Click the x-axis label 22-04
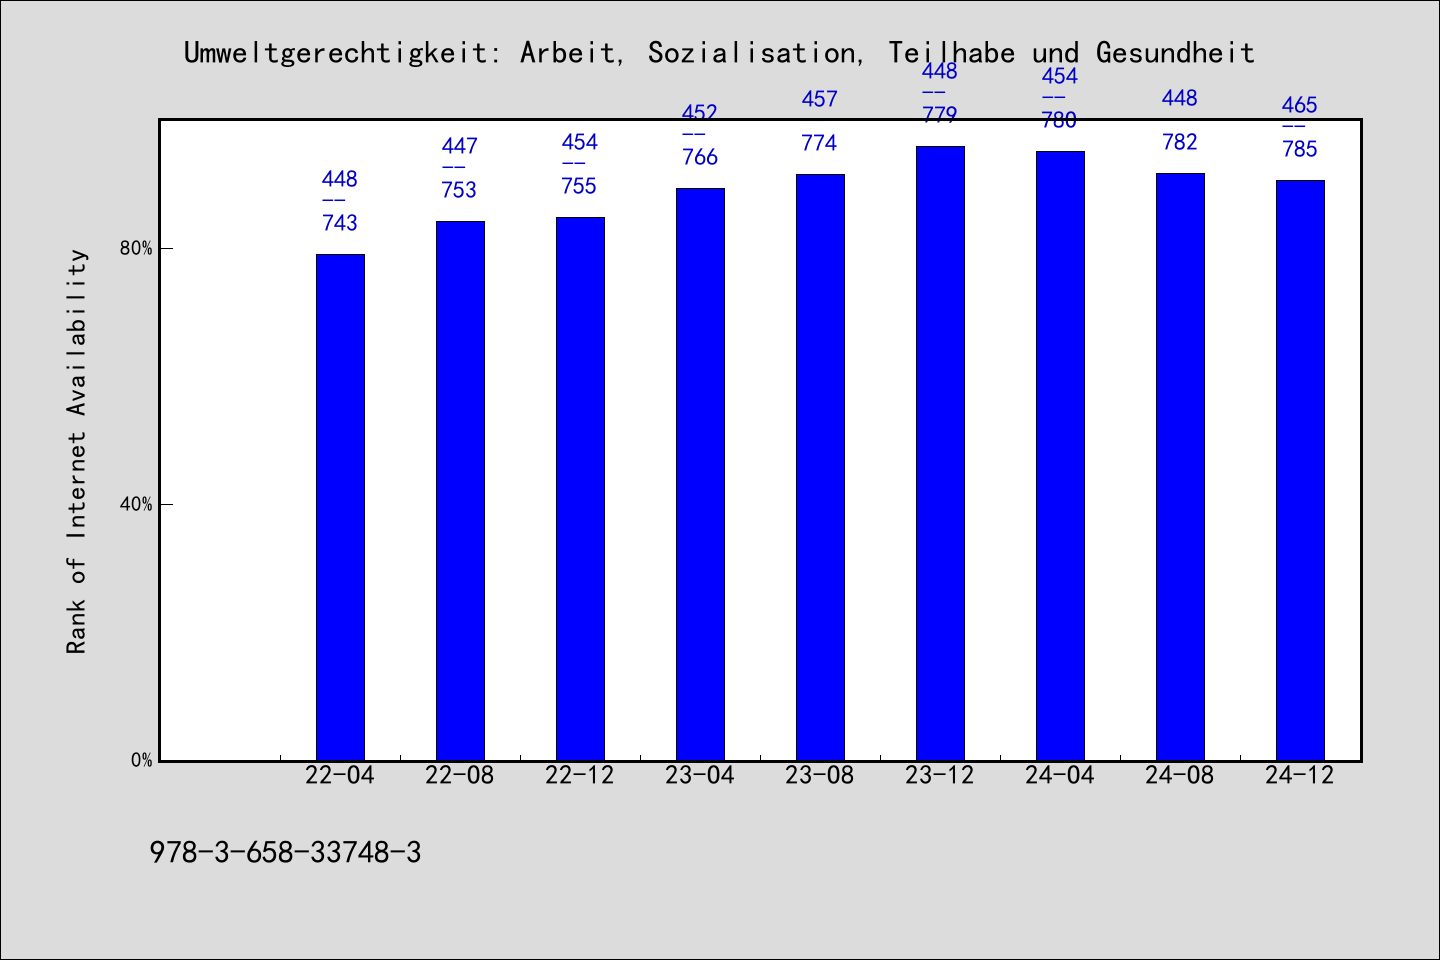 point(340,775)
